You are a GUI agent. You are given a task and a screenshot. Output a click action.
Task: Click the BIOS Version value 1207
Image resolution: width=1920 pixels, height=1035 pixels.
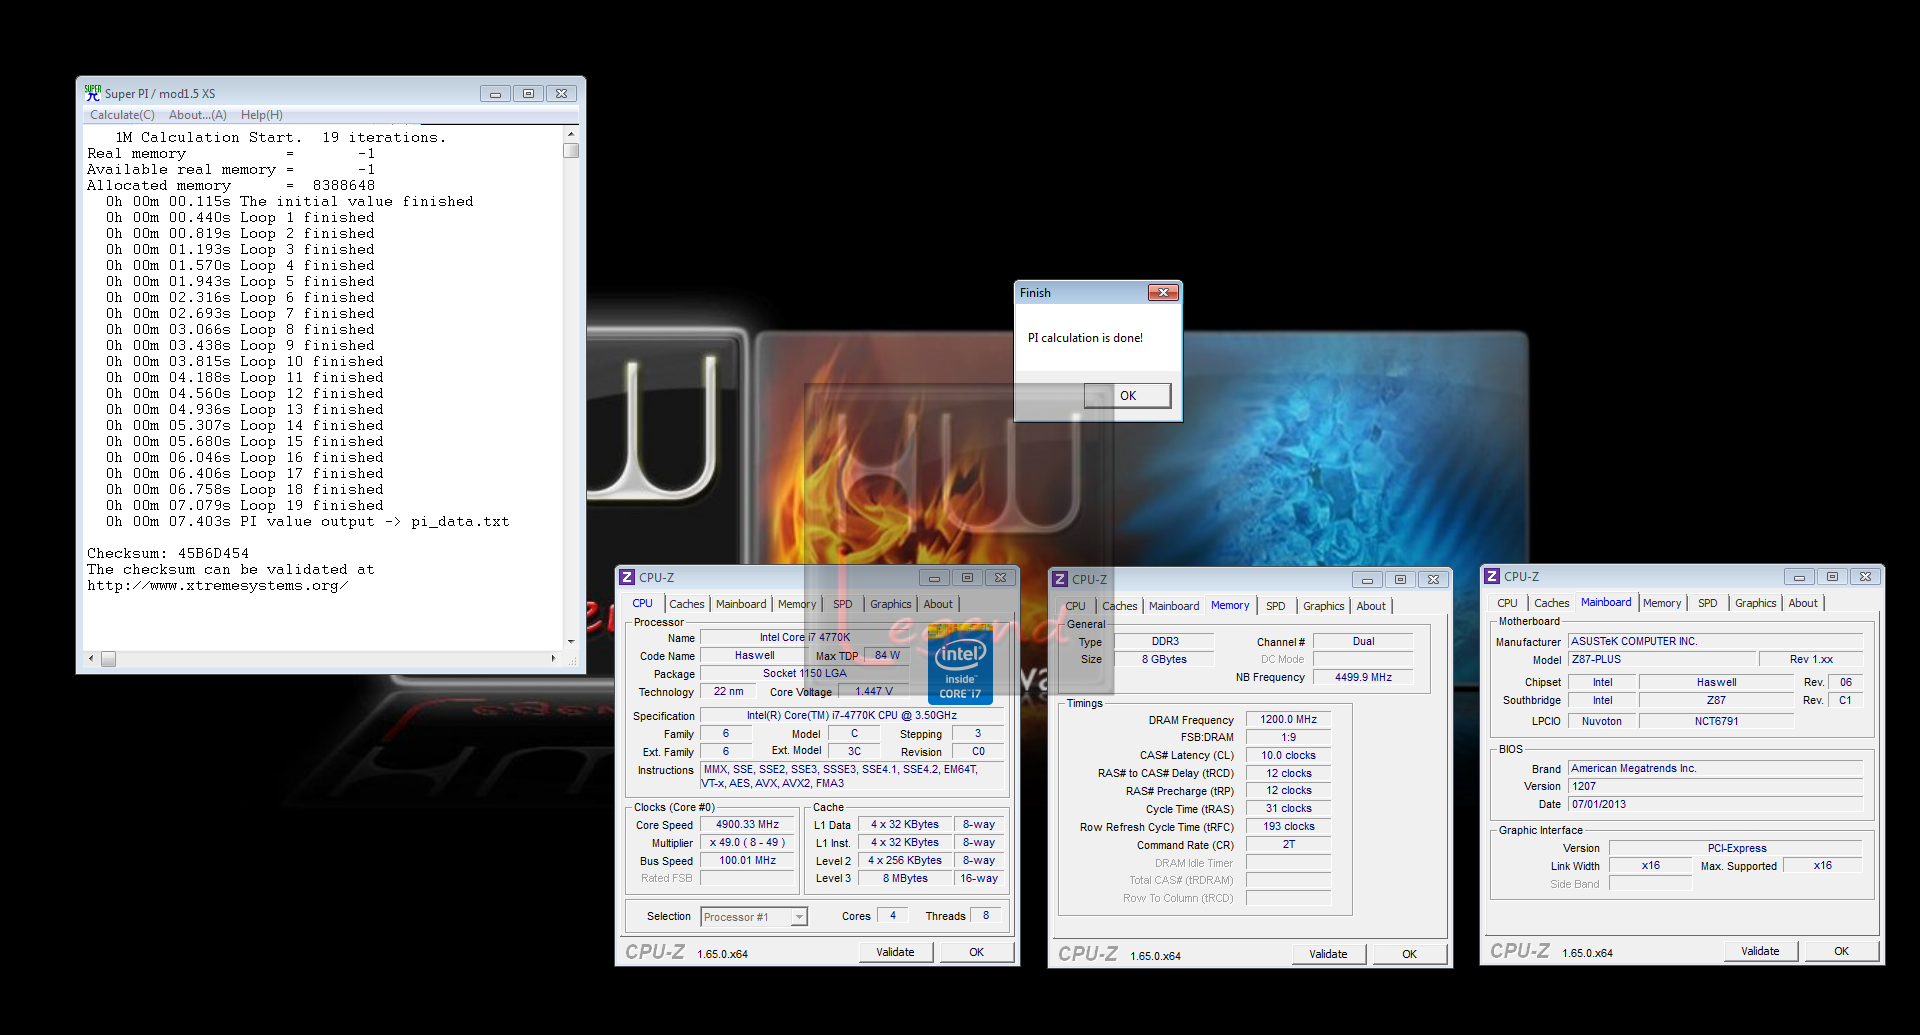(x=1715, y=786)
